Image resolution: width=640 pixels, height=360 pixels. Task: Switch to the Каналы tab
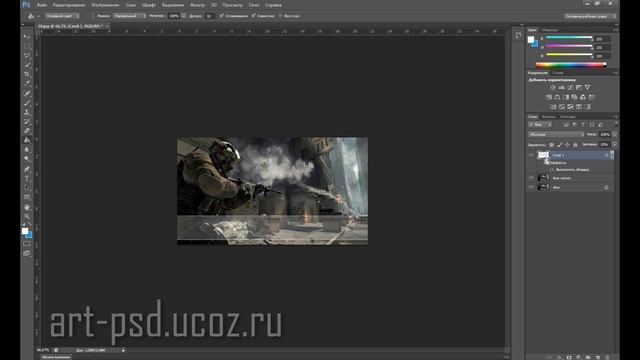click(549, 117)
